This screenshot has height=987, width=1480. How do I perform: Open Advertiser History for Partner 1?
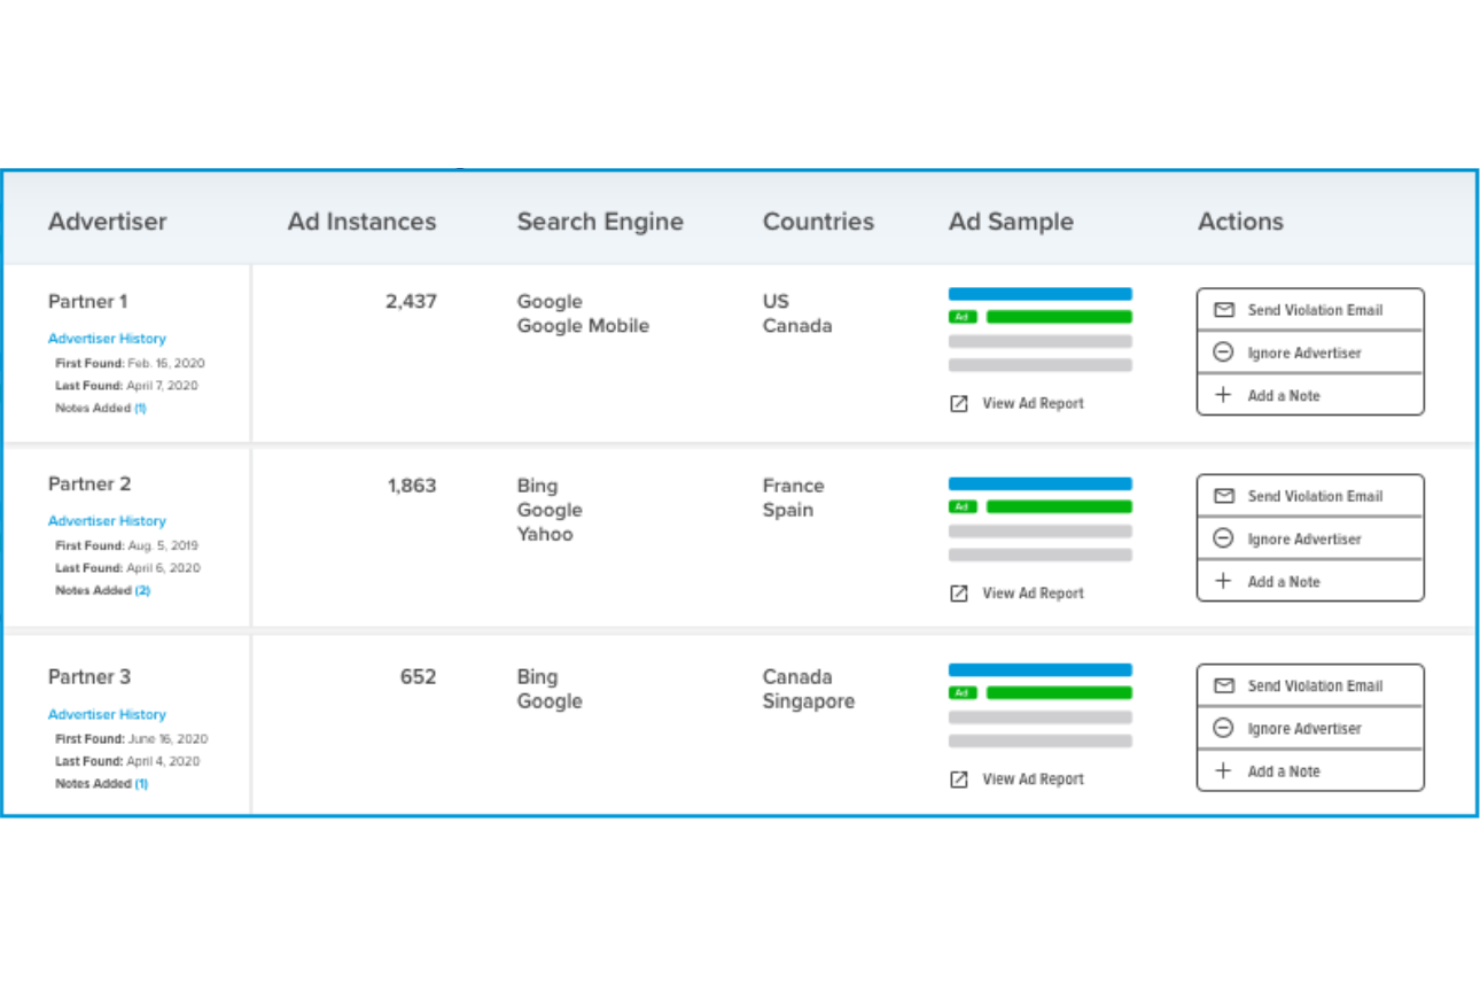107,338
